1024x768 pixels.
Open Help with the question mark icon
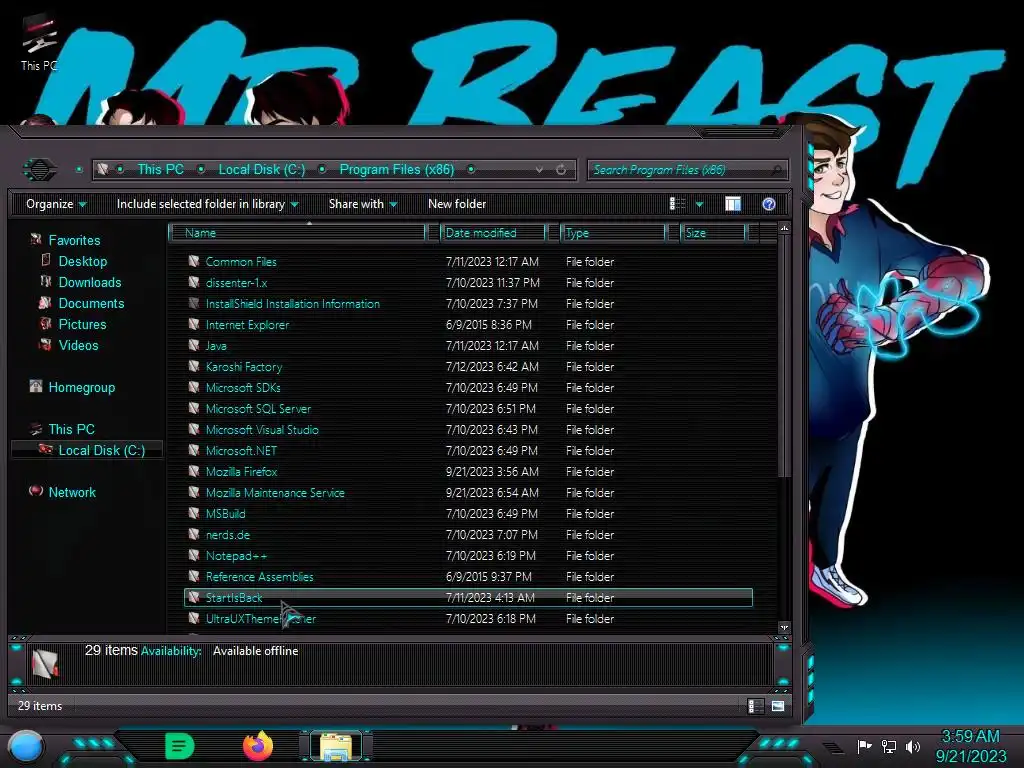click(x=769, y=204)
